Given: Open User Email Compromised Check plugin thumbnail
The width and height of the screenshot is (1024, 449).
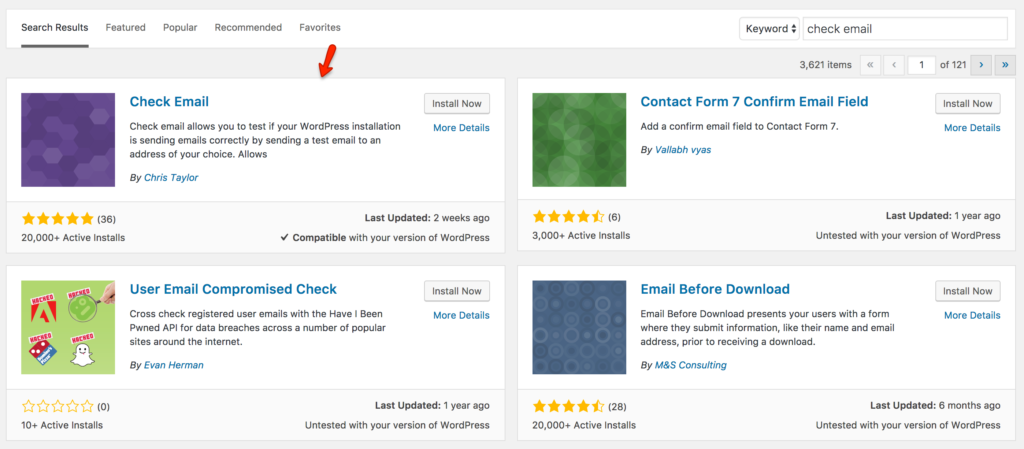Looking at the screenshot, I should click(x=68, y=328).
